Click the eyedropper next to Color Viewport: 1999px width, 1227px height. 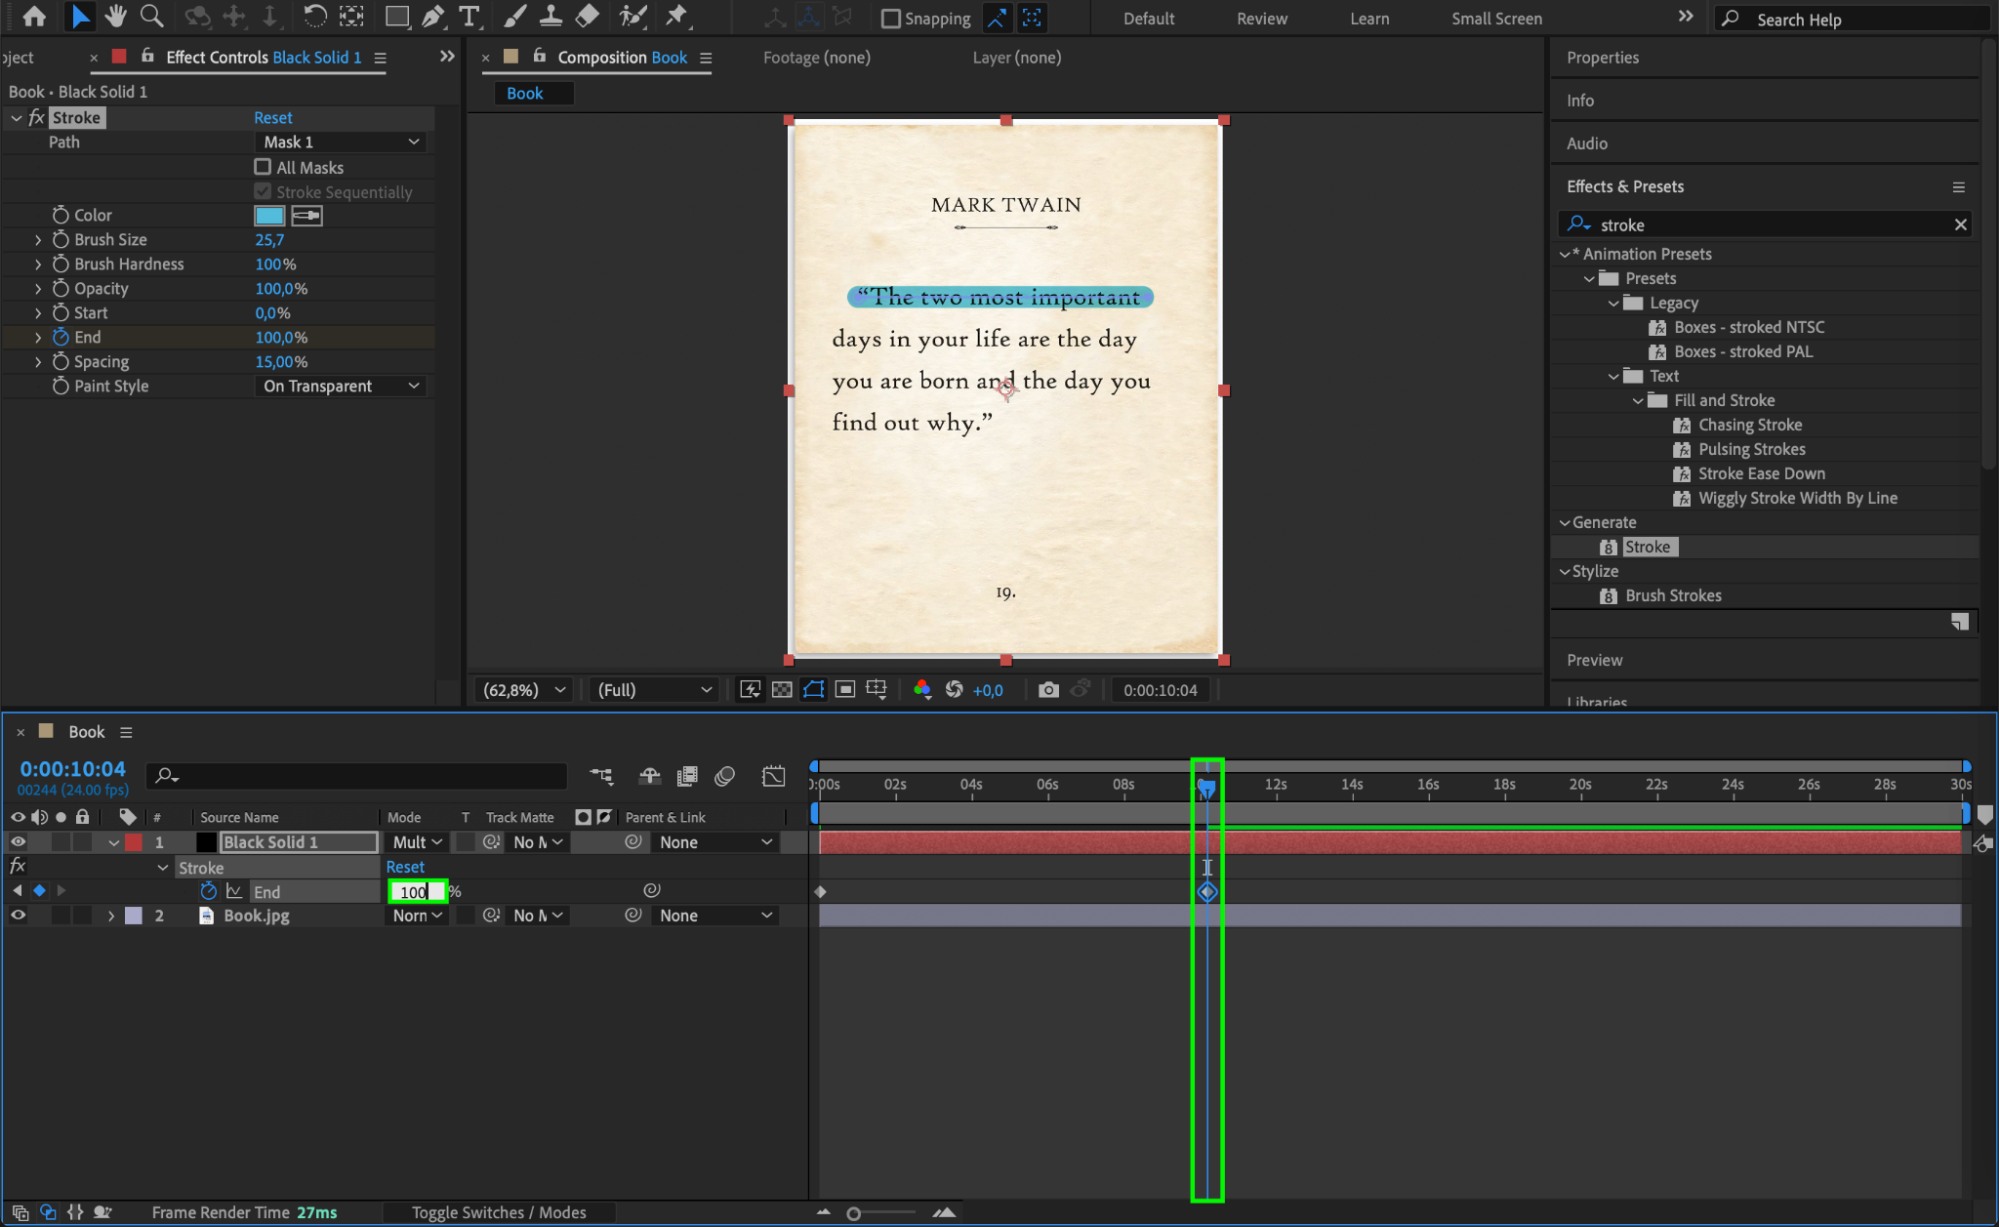coord(306,216)
